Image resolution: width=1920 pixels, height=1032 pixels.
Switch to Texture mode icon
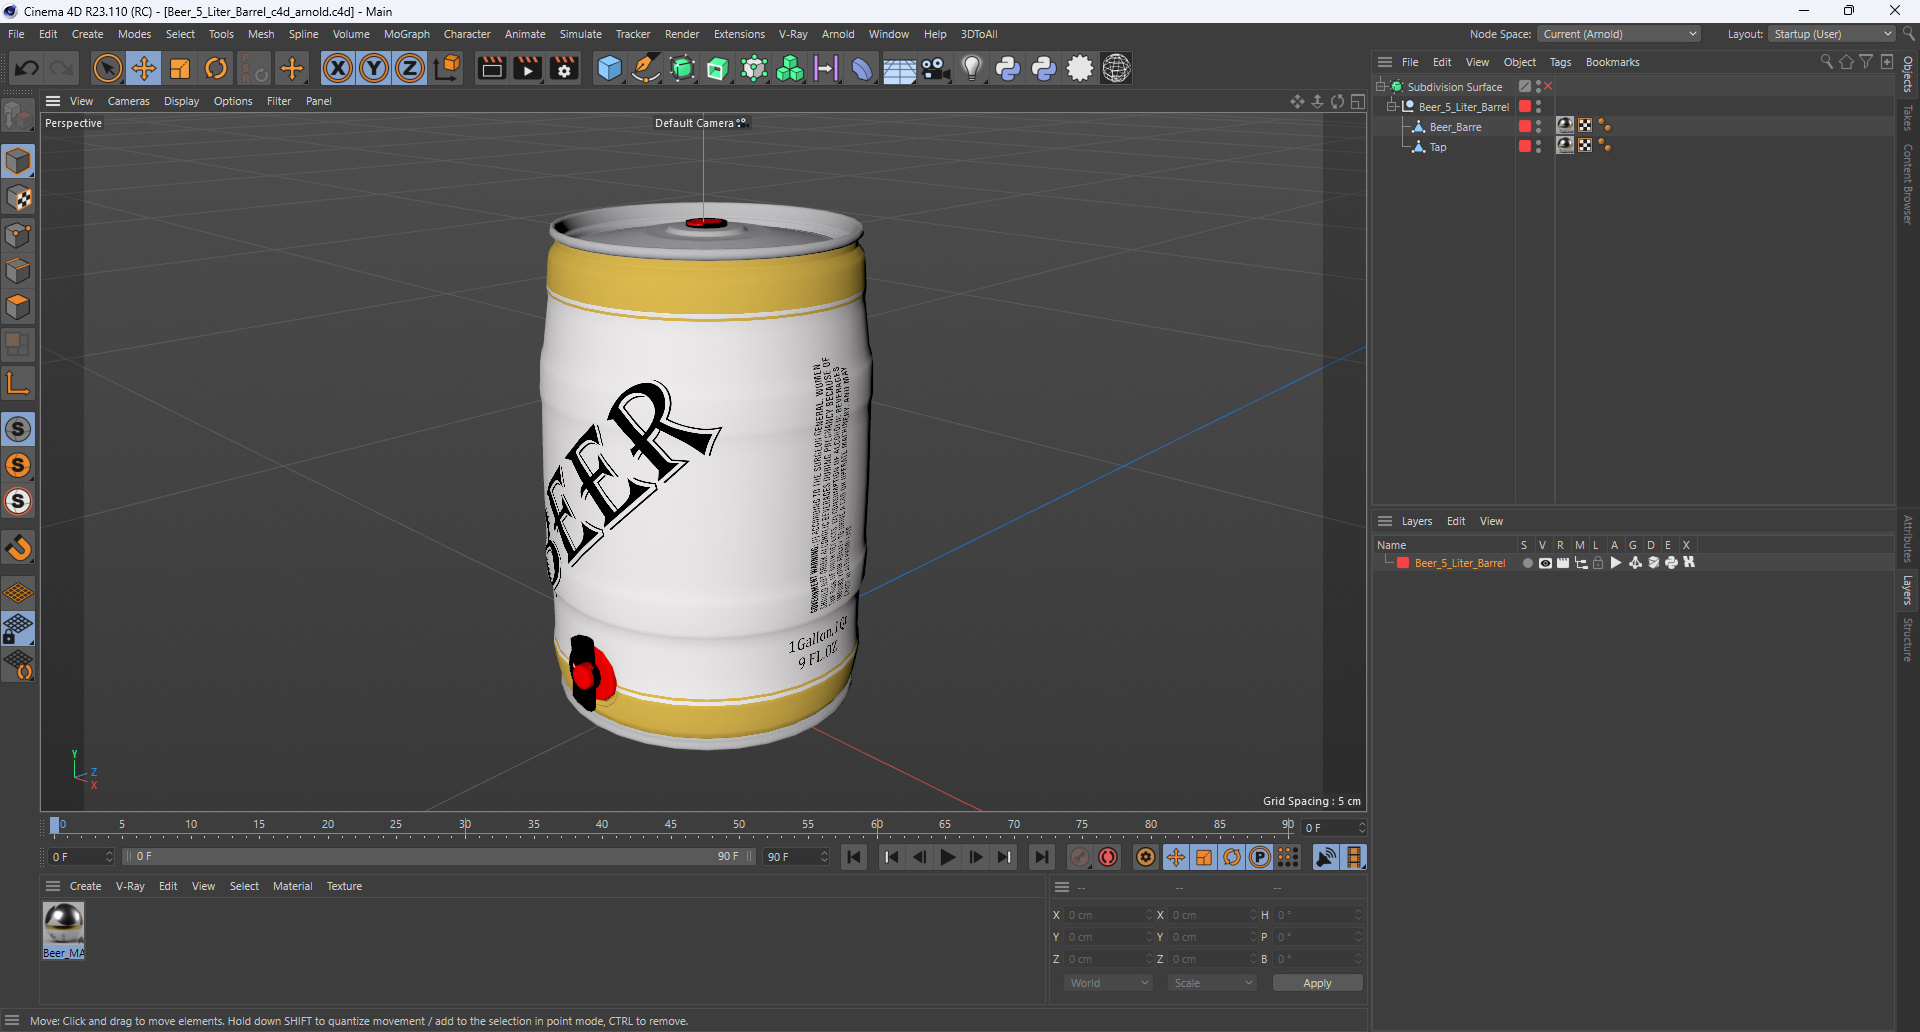tap(18, 198)
